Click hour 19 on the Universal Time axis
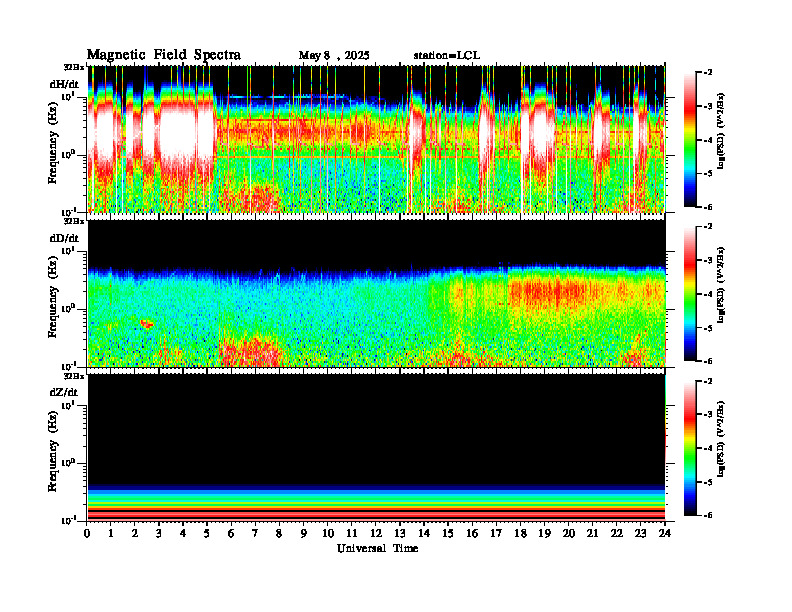 (x=544, y=533)
